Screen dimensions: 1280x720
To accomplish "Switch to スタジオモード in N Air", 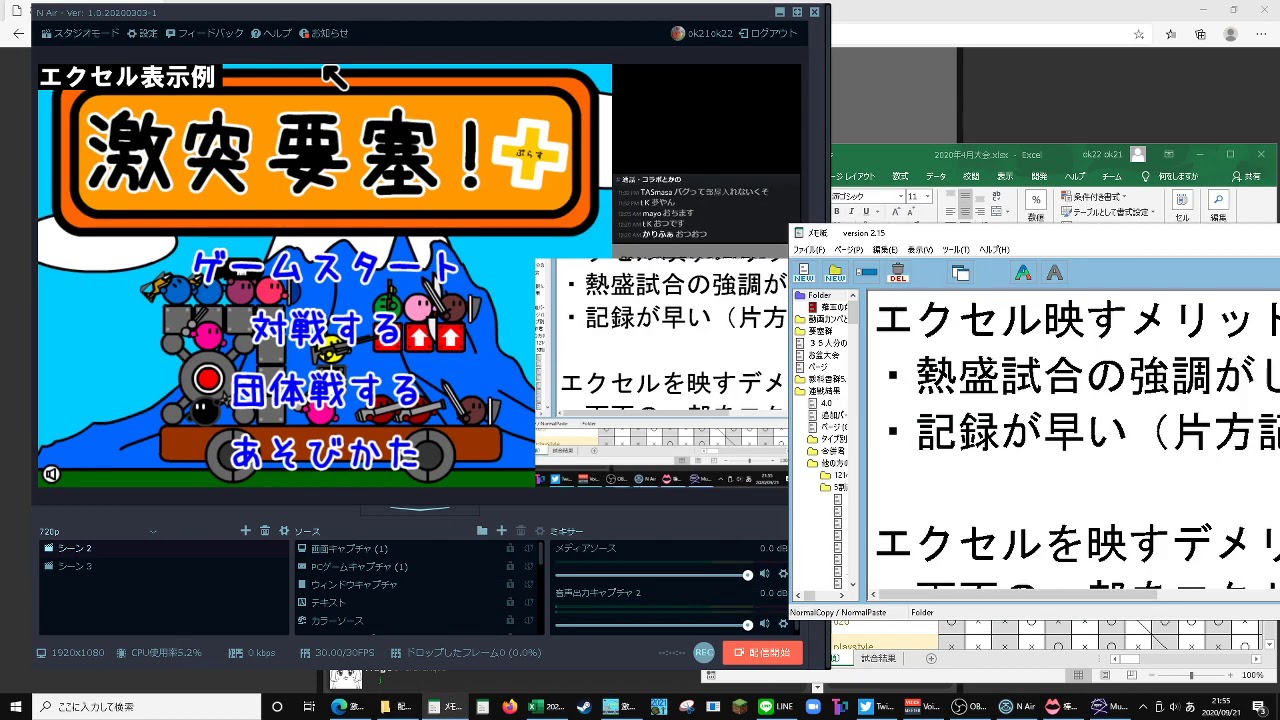I will click(80, 33).
